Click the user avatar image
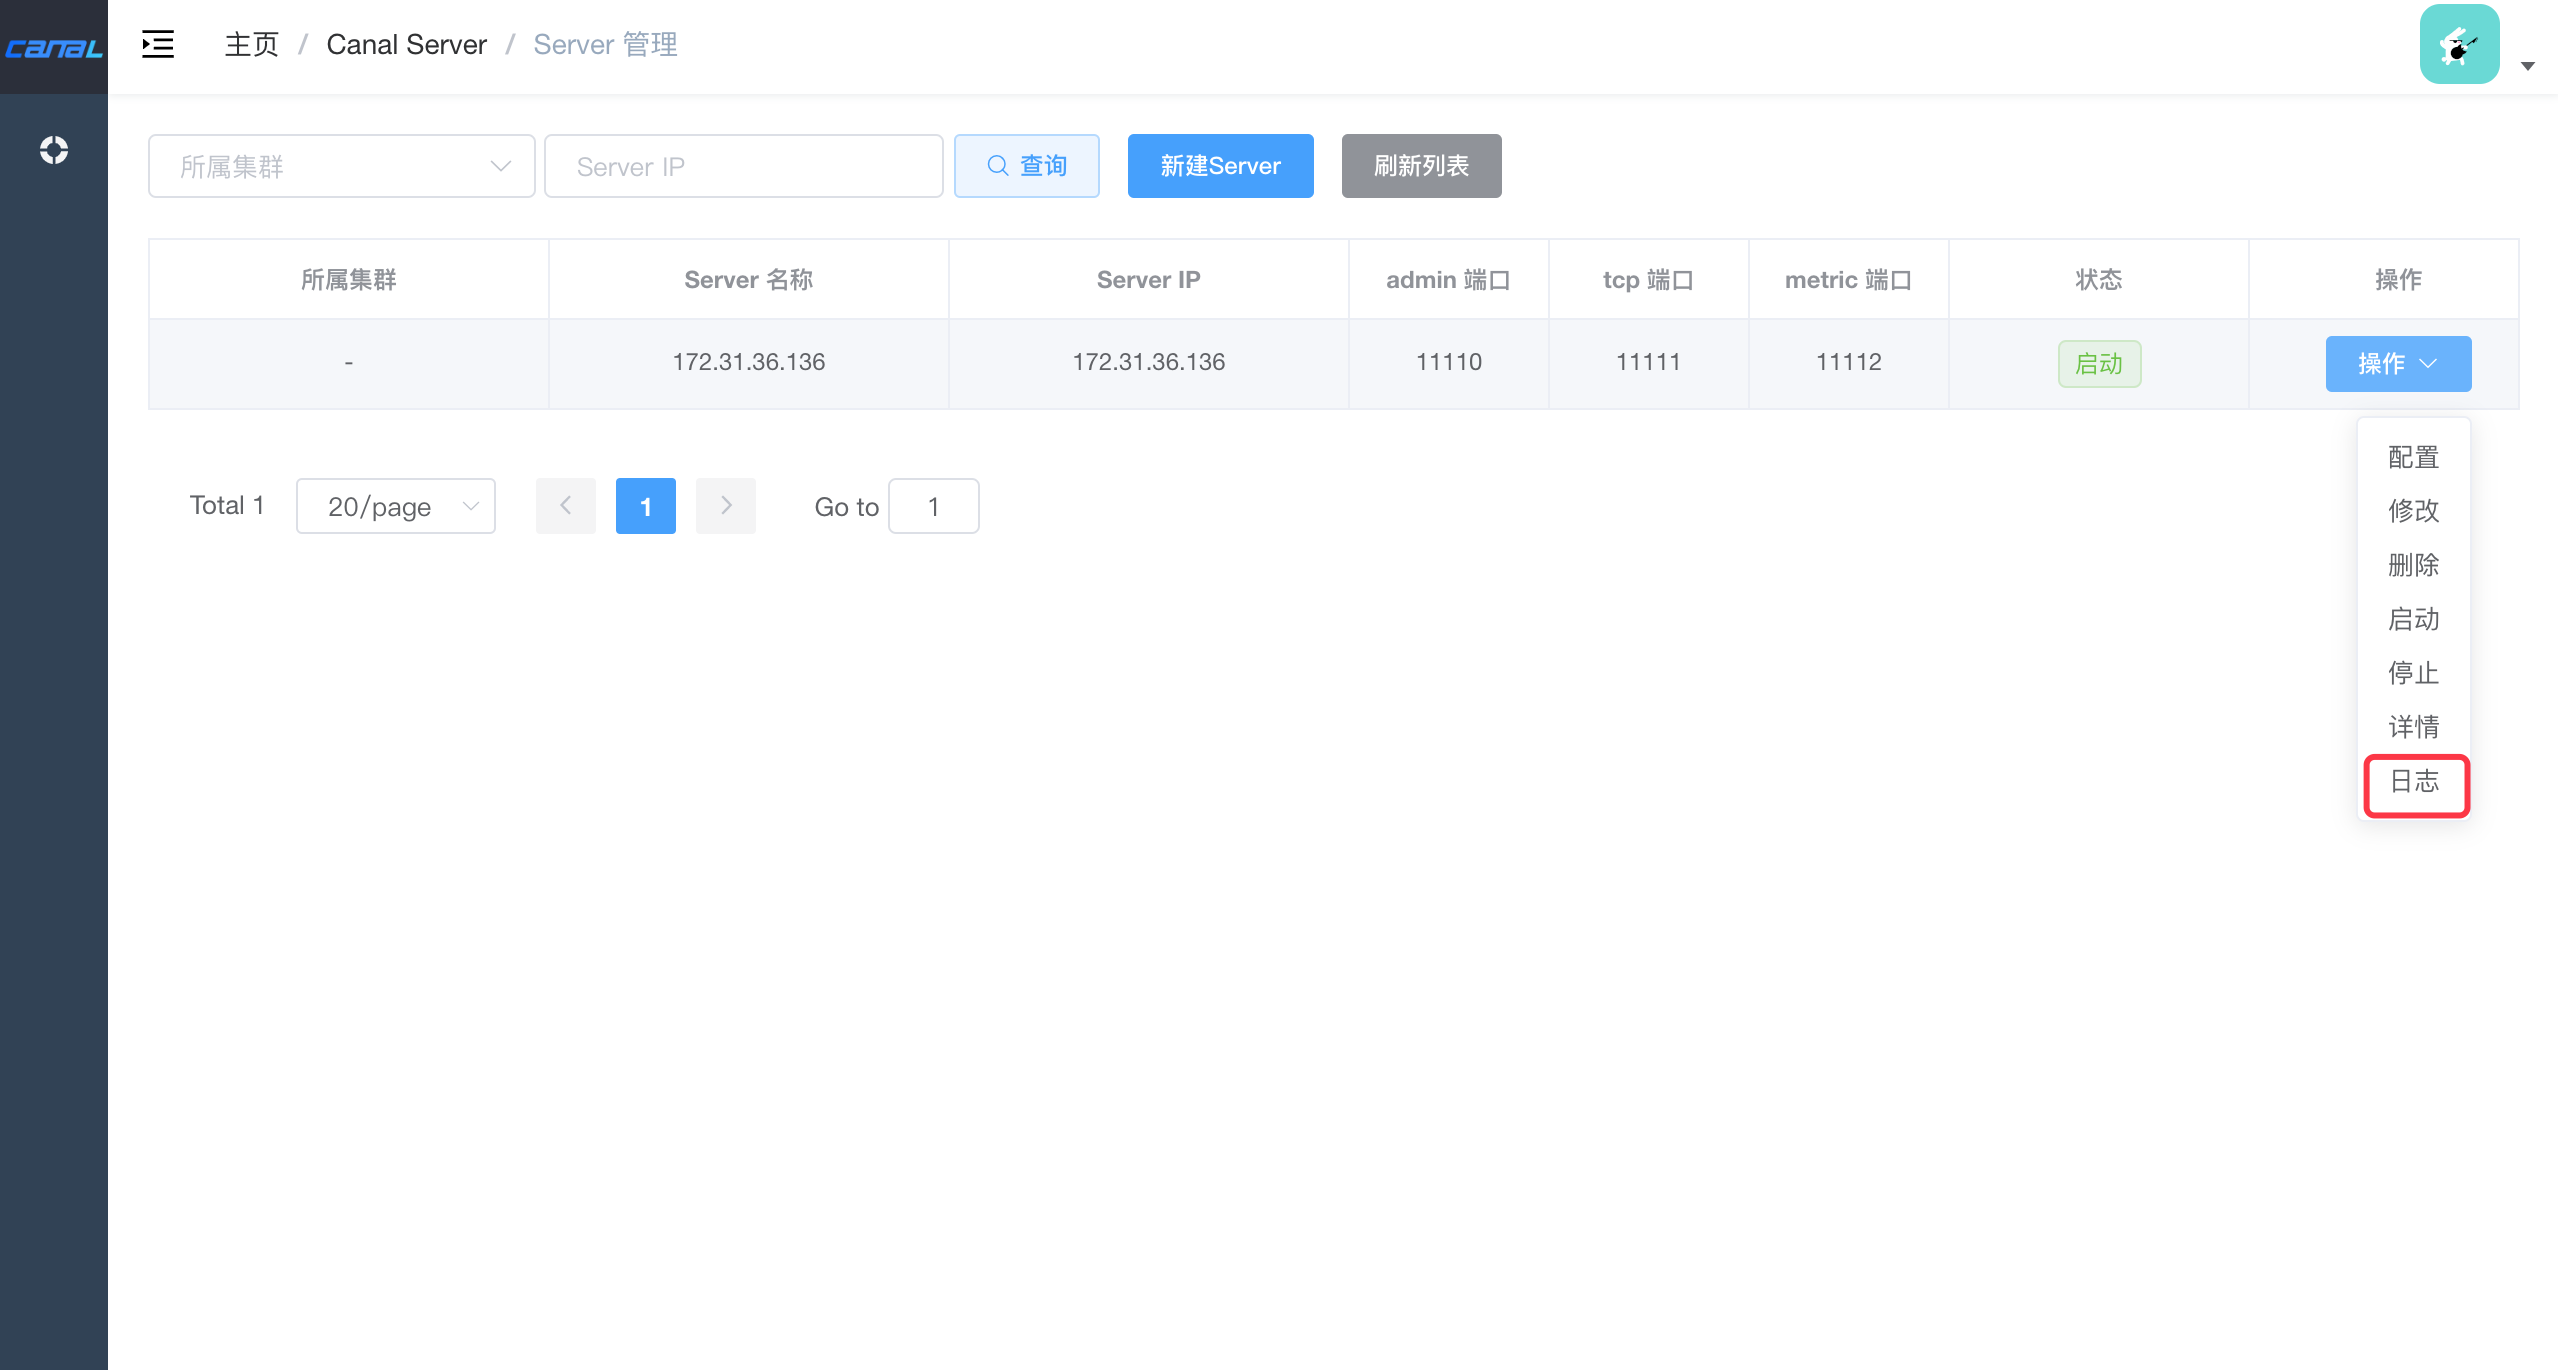Screen dimensions: 2558x1370 point(2459,45)
